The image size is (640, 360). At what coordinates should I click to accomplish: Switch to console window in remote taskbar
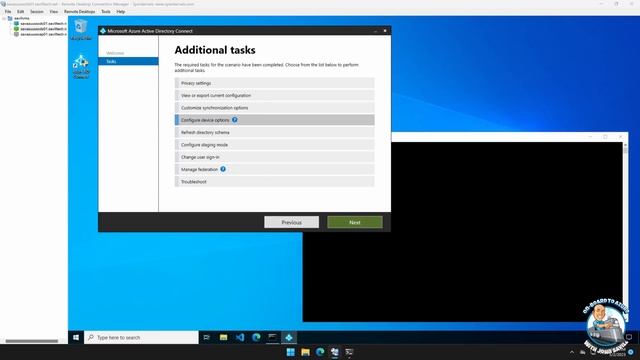272,337
